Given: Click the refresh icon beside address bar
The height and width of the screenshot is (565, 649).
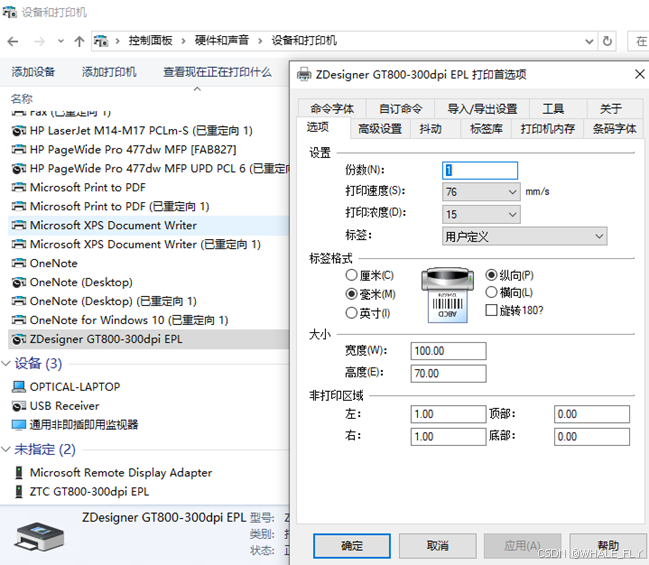Looking at the screenshot, I should 607,41.
